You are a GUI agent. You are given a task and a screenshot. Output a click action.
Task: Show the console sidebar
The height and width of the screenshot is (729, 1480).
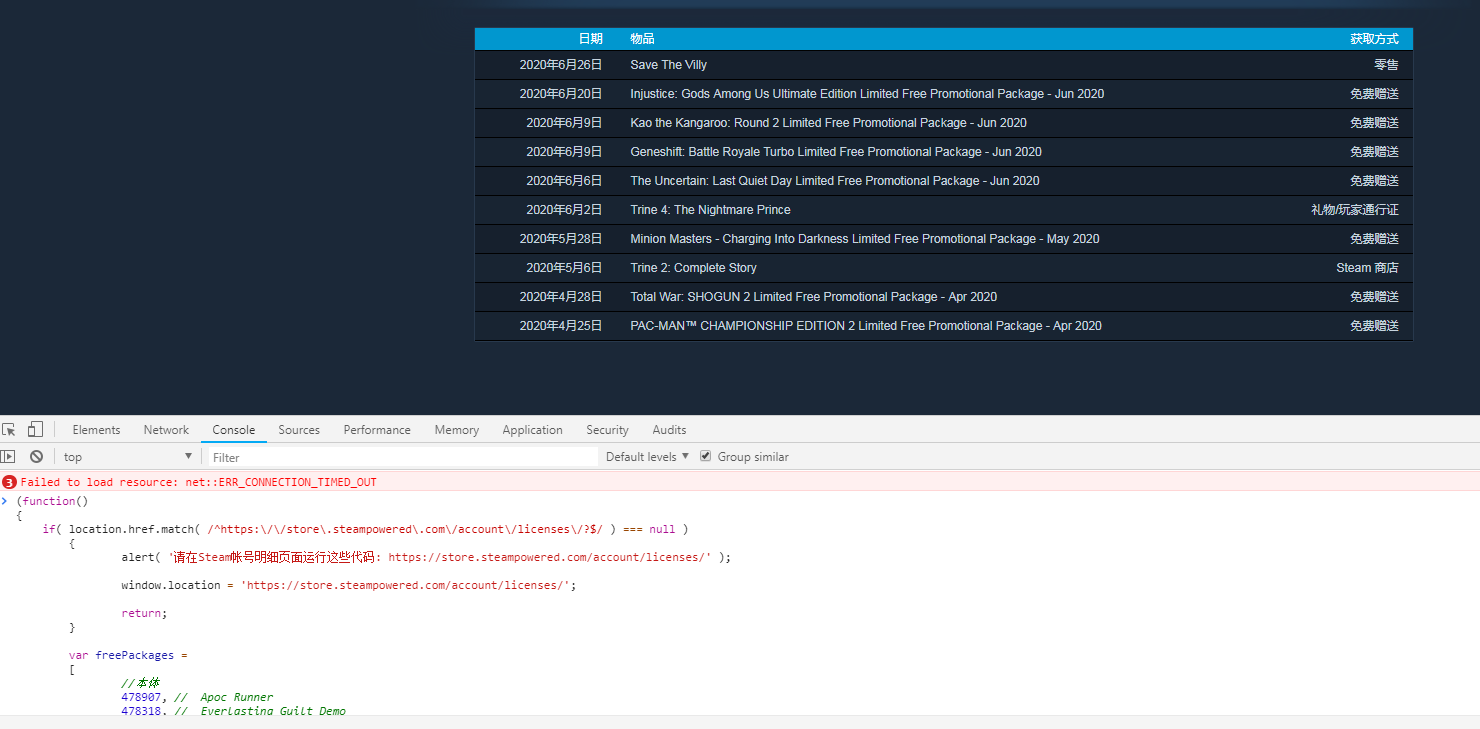coord(9,457)
